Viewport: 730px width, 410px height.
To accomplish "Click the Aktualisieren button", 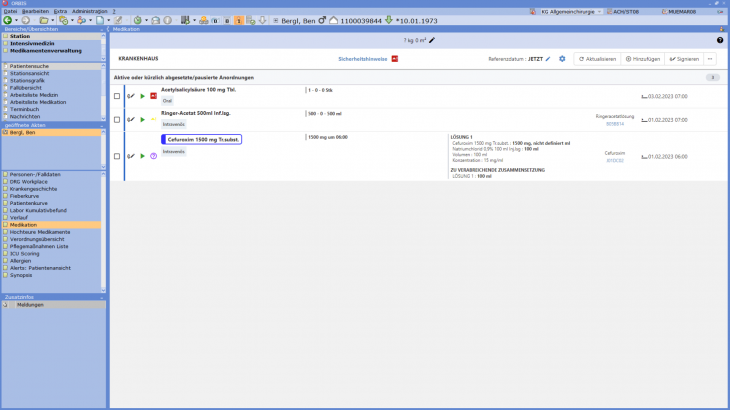I will coord(594,59).
